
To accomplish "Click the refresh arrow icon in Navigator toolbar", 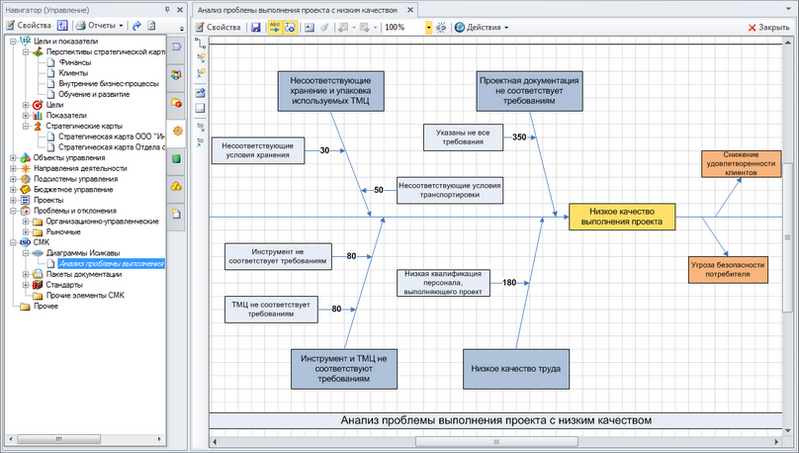I will click(137, 25).
